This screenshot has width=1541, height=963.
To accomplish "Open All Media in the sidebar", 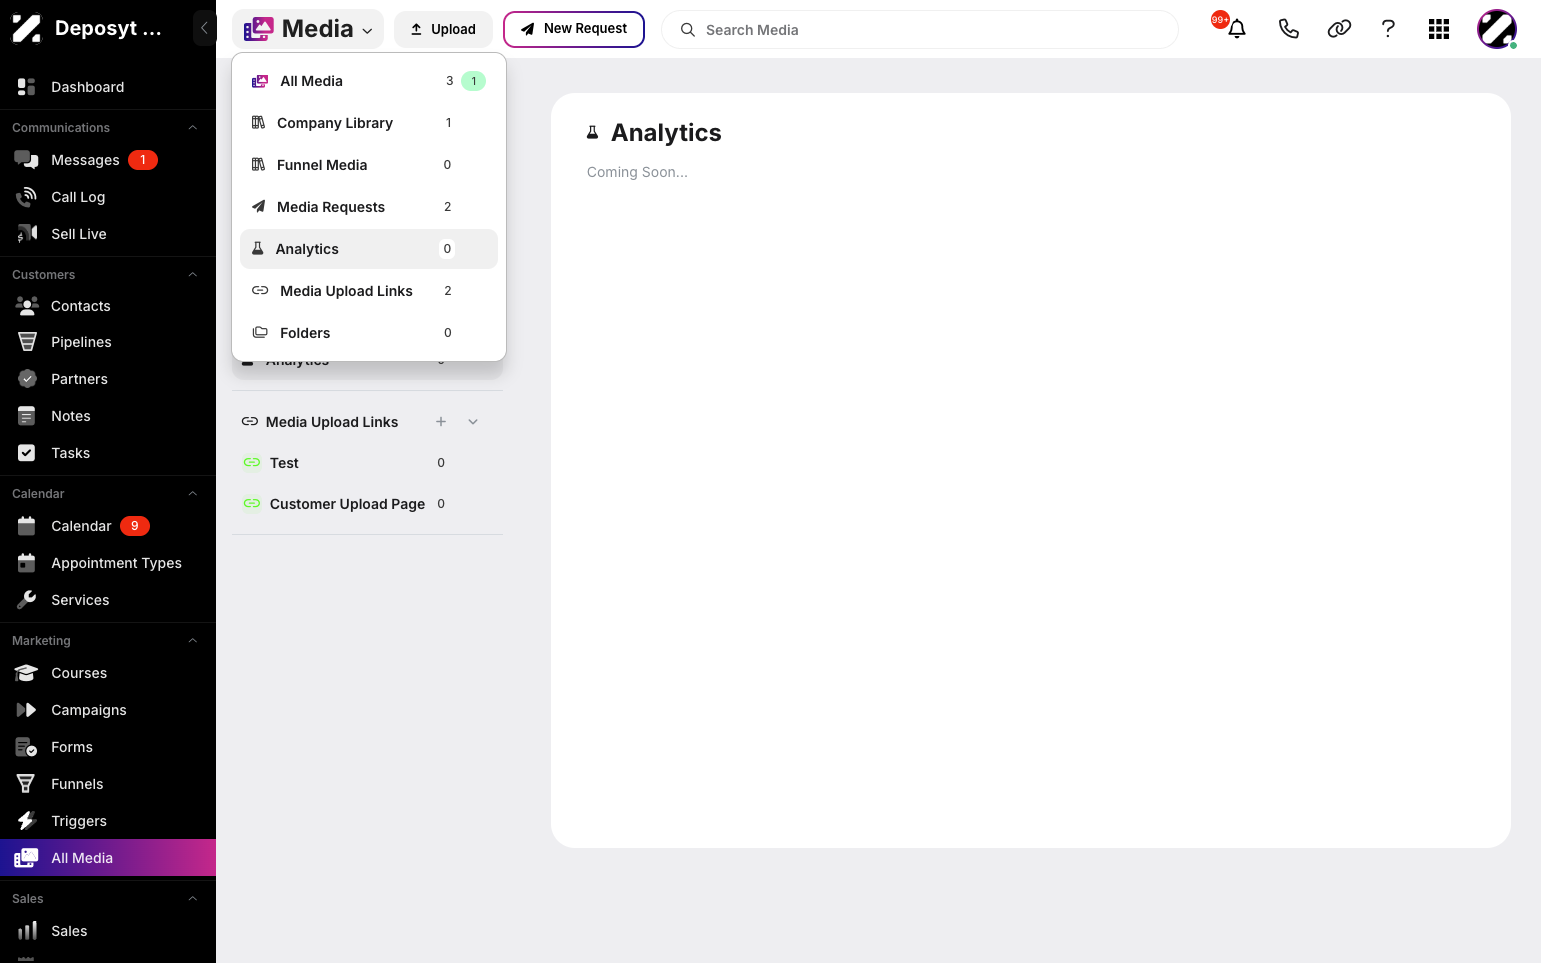I will [108, 858].
